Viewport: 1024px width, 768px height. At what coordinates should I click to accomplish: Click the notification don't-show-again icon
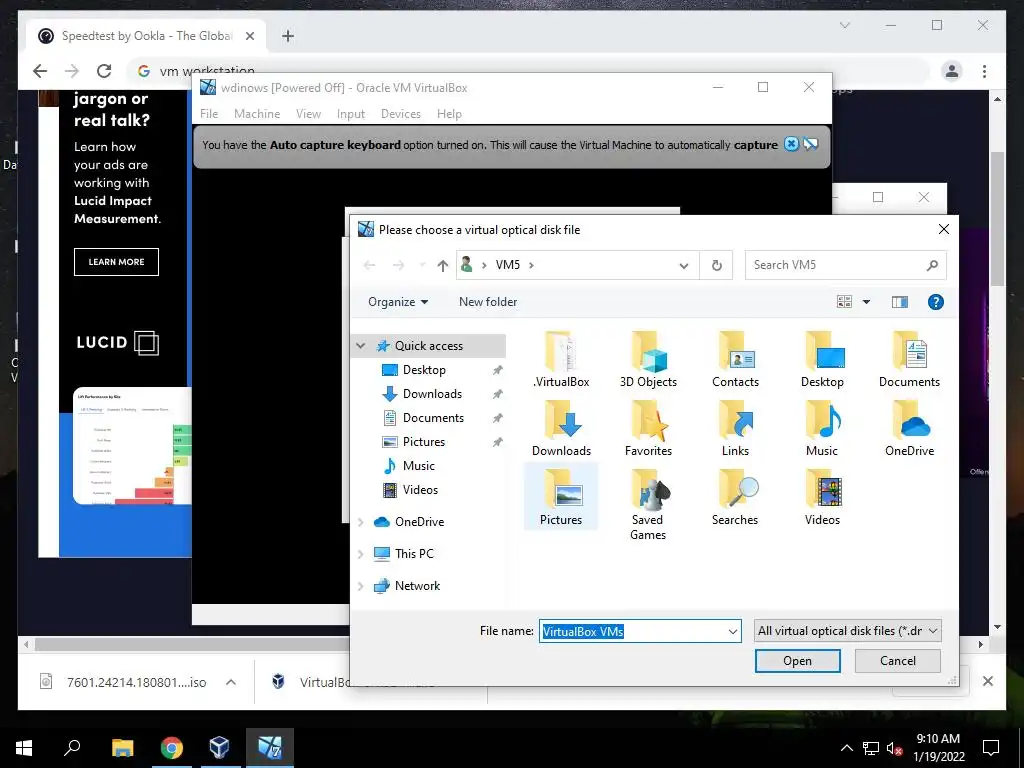[x=810, y=144]
